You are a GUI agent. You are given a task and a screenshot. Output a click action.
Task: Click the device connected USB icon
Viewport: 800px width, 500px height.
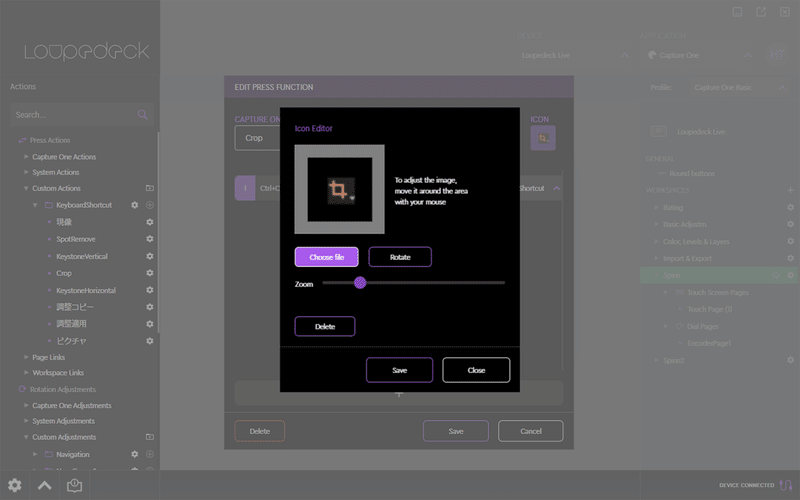(786, 485)
